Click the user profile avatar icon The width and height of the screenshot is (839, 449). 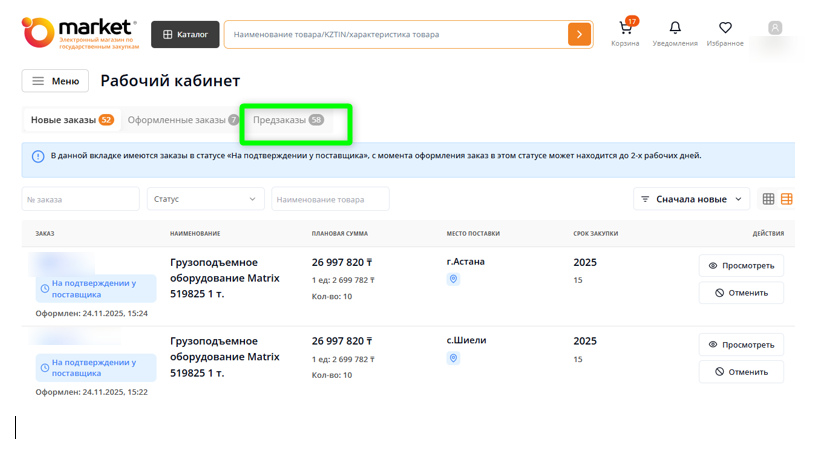pyautogui.click(x=775, y=28)
